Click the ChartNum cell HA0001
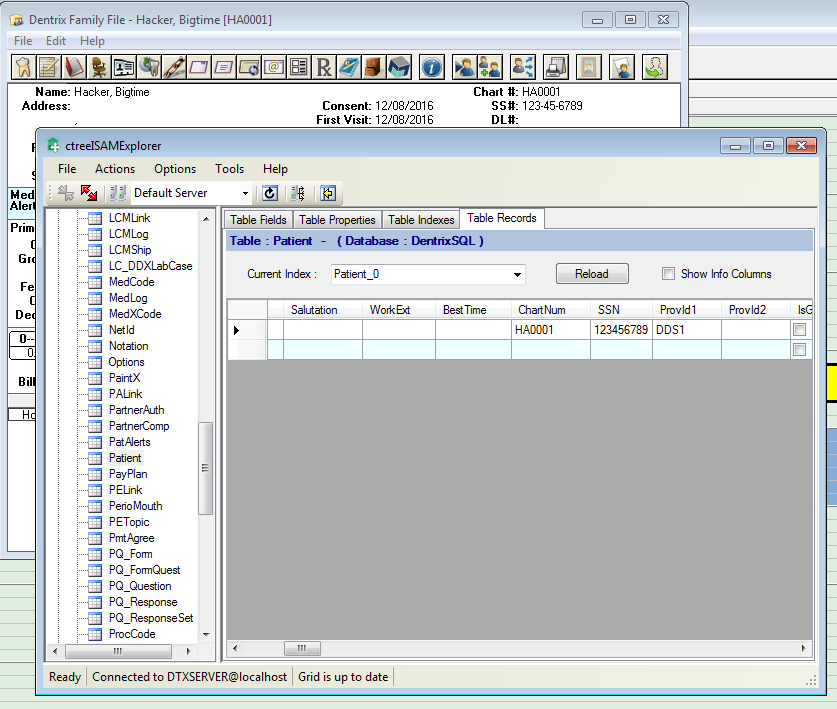 551,330
